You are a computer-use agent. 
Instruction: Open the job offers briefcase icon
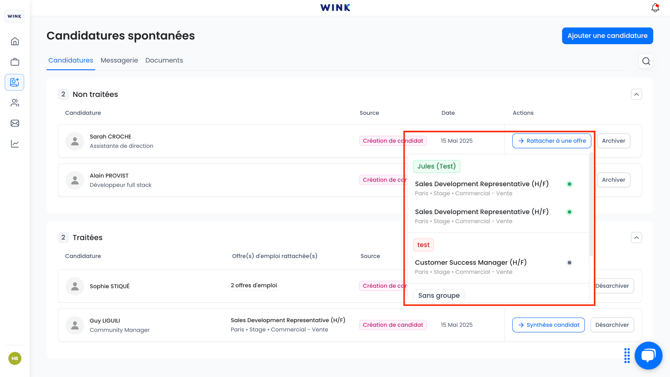point(15,62)
